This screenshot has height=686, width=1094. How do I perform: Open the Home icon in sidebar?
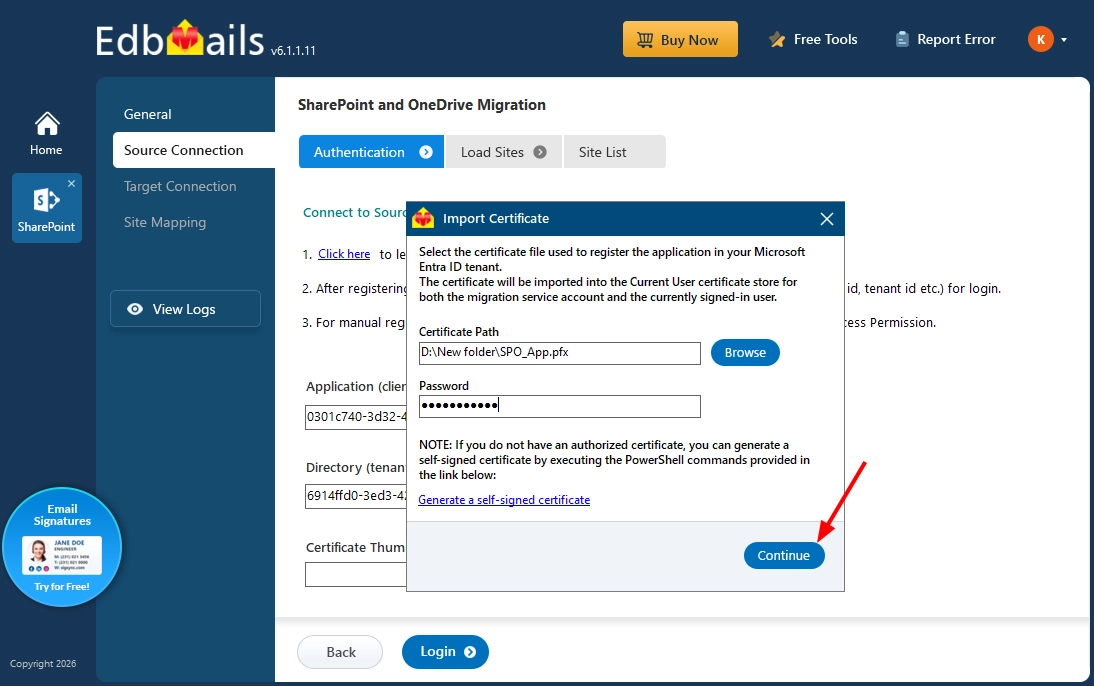(46, 134)
